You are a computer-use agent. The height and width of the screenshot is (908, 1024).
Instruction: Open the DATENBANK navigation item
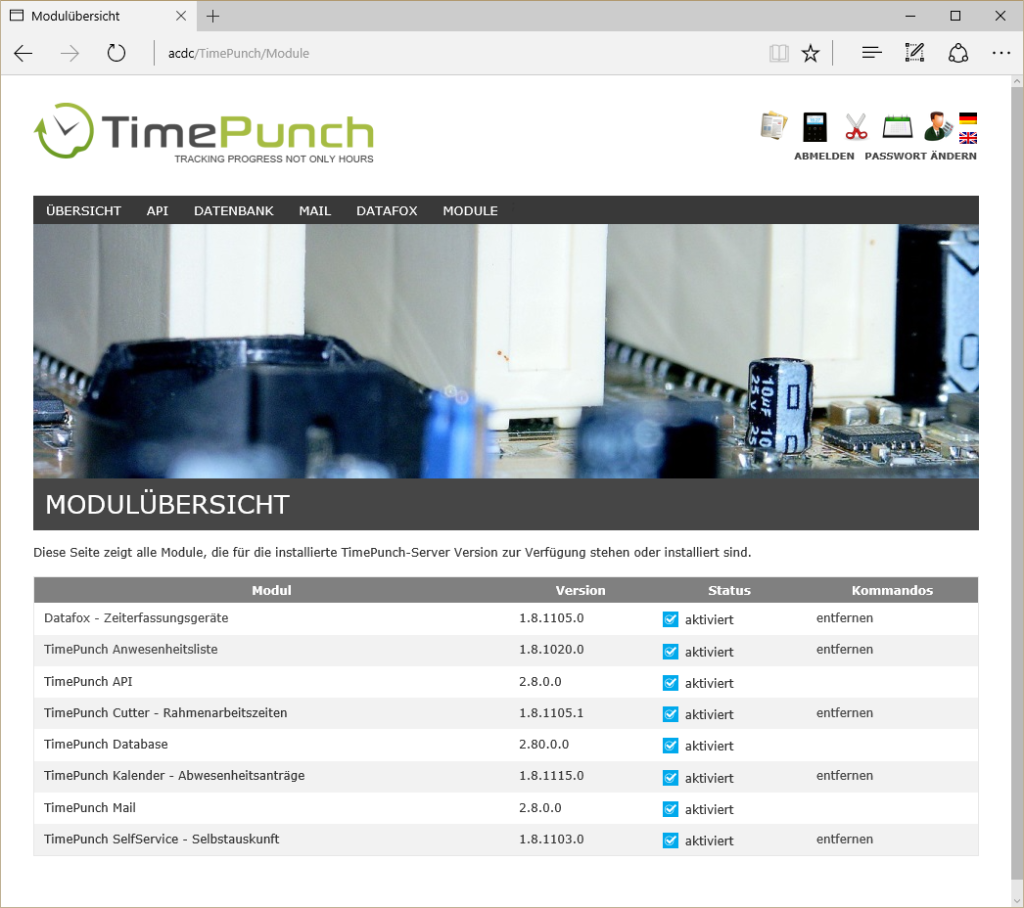[233, 211]
